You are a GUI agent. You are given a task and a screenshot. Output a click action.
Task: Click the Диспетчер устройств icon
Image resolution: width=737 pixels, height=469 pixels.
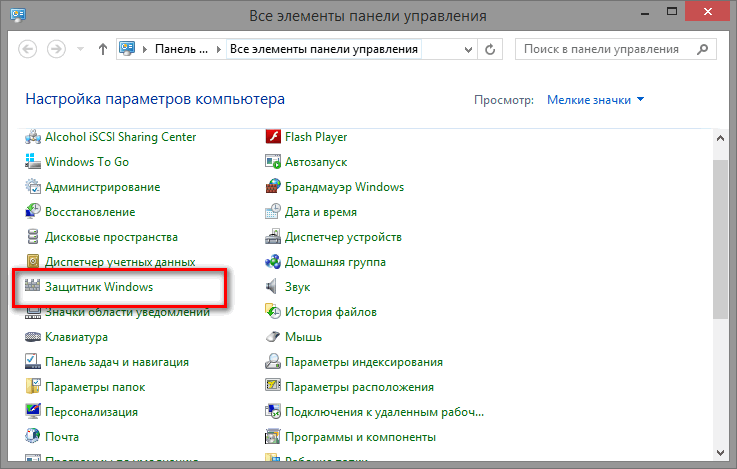273,236
